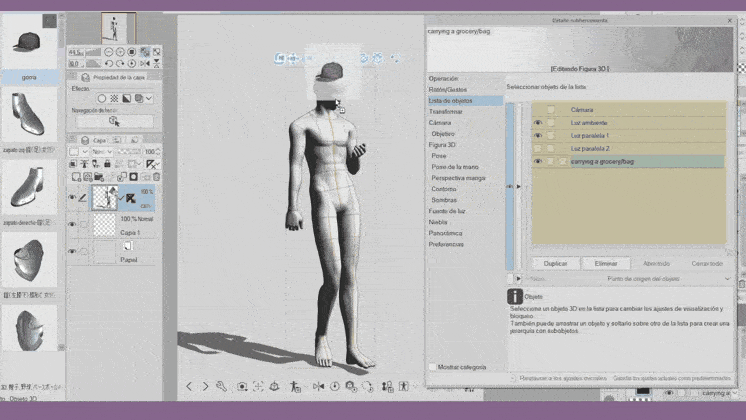The image size is (746, 420).
Task: Adjust layer opacity slider in layer panel
Action: point(128,152)
